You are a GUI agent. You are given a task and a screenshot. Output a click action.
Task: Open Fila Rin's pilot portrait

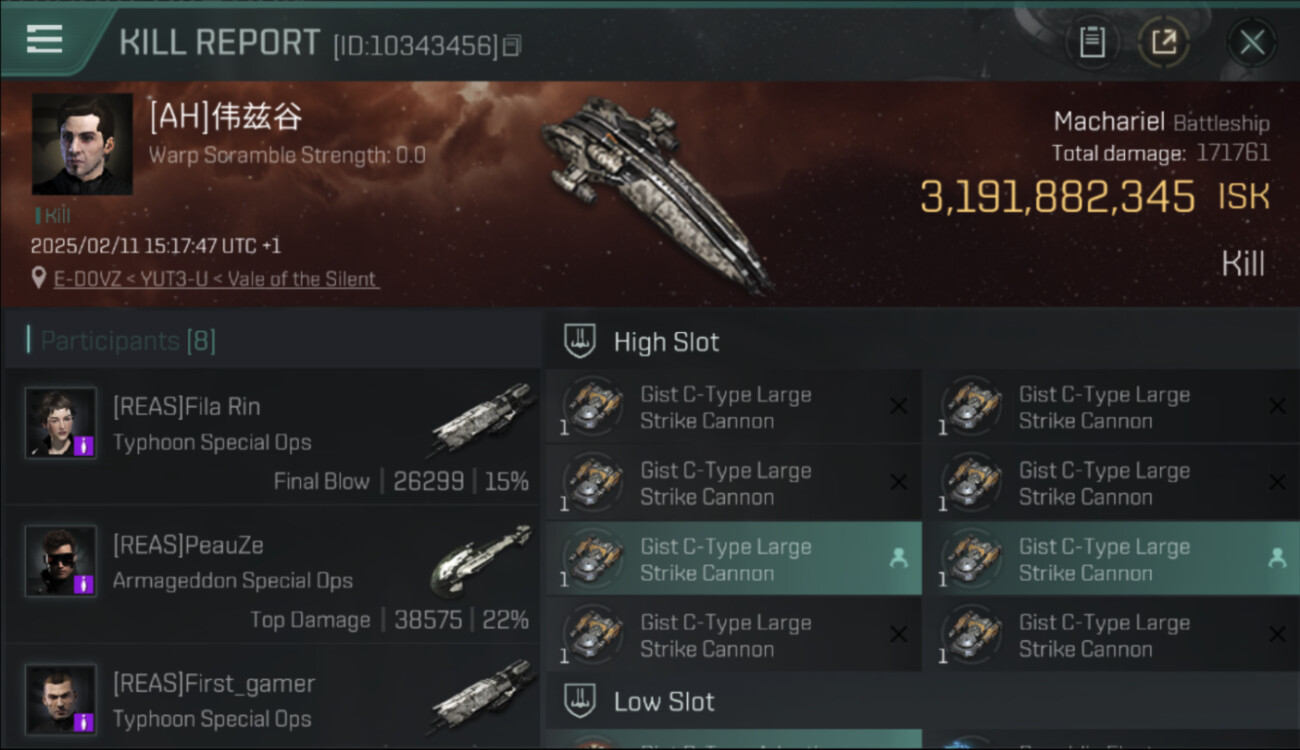point(61,423)
